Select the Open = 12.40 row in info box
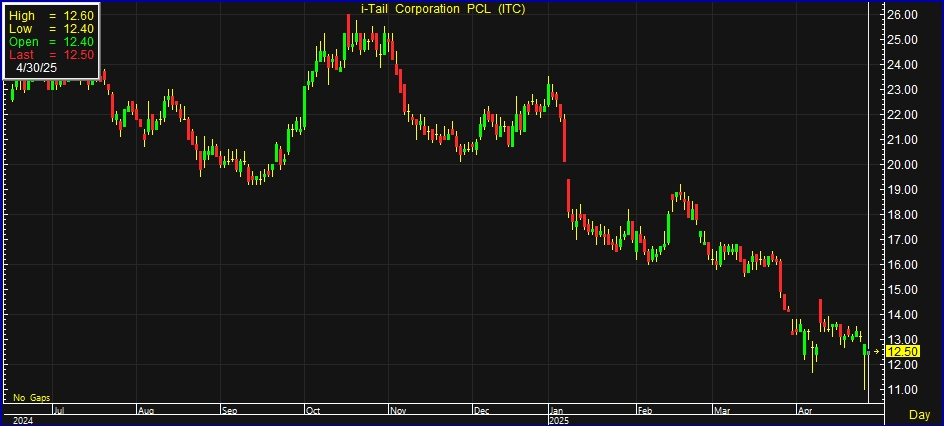 click(x=51, y=42)
